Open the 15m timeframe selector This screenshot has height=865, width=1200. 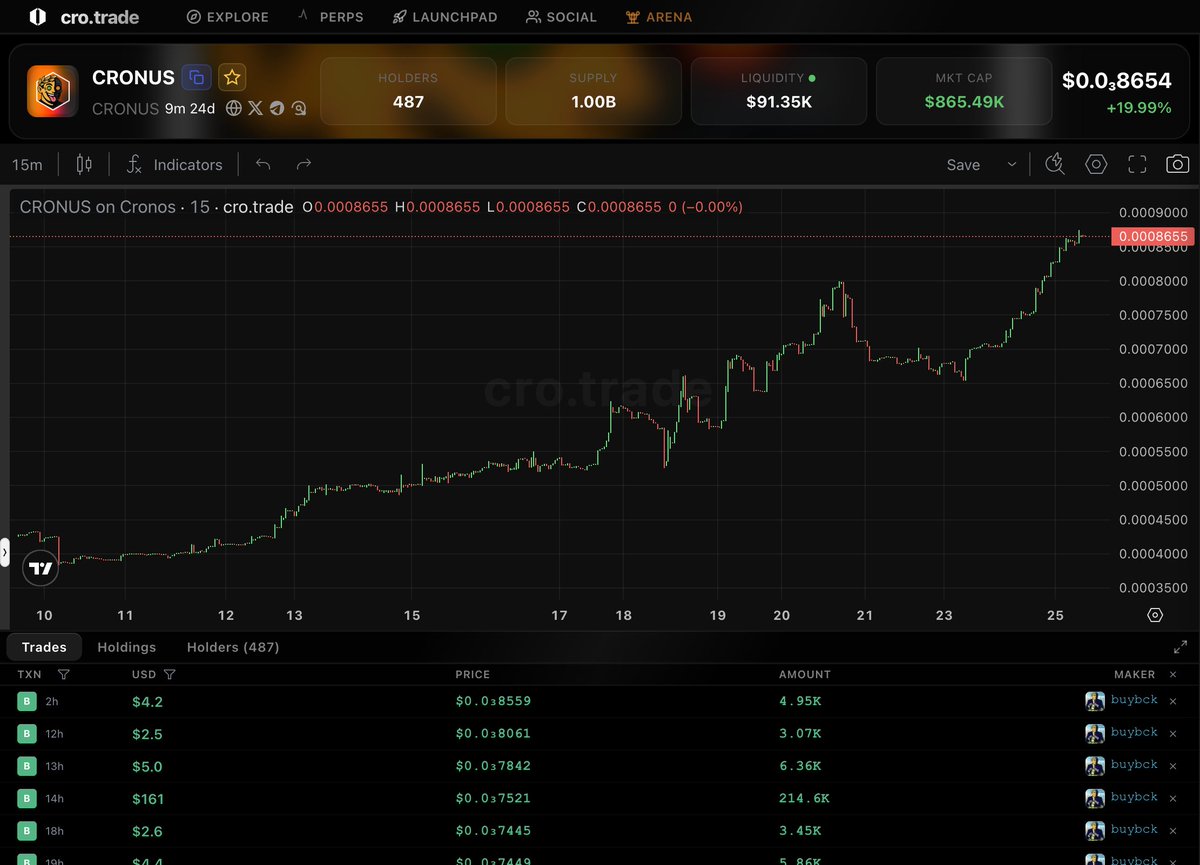coord(27,165)
